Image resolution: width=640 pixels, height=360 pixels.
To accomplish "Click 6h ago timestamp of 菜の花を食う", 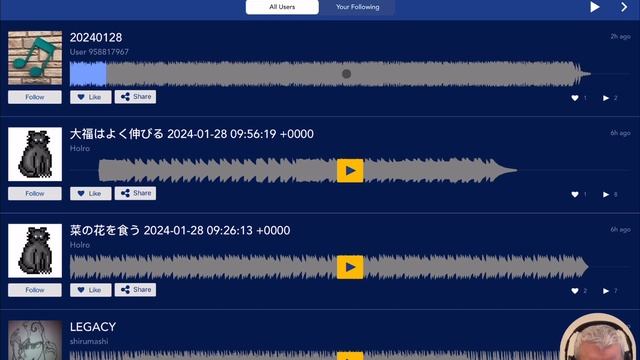I will pos(620,230).
